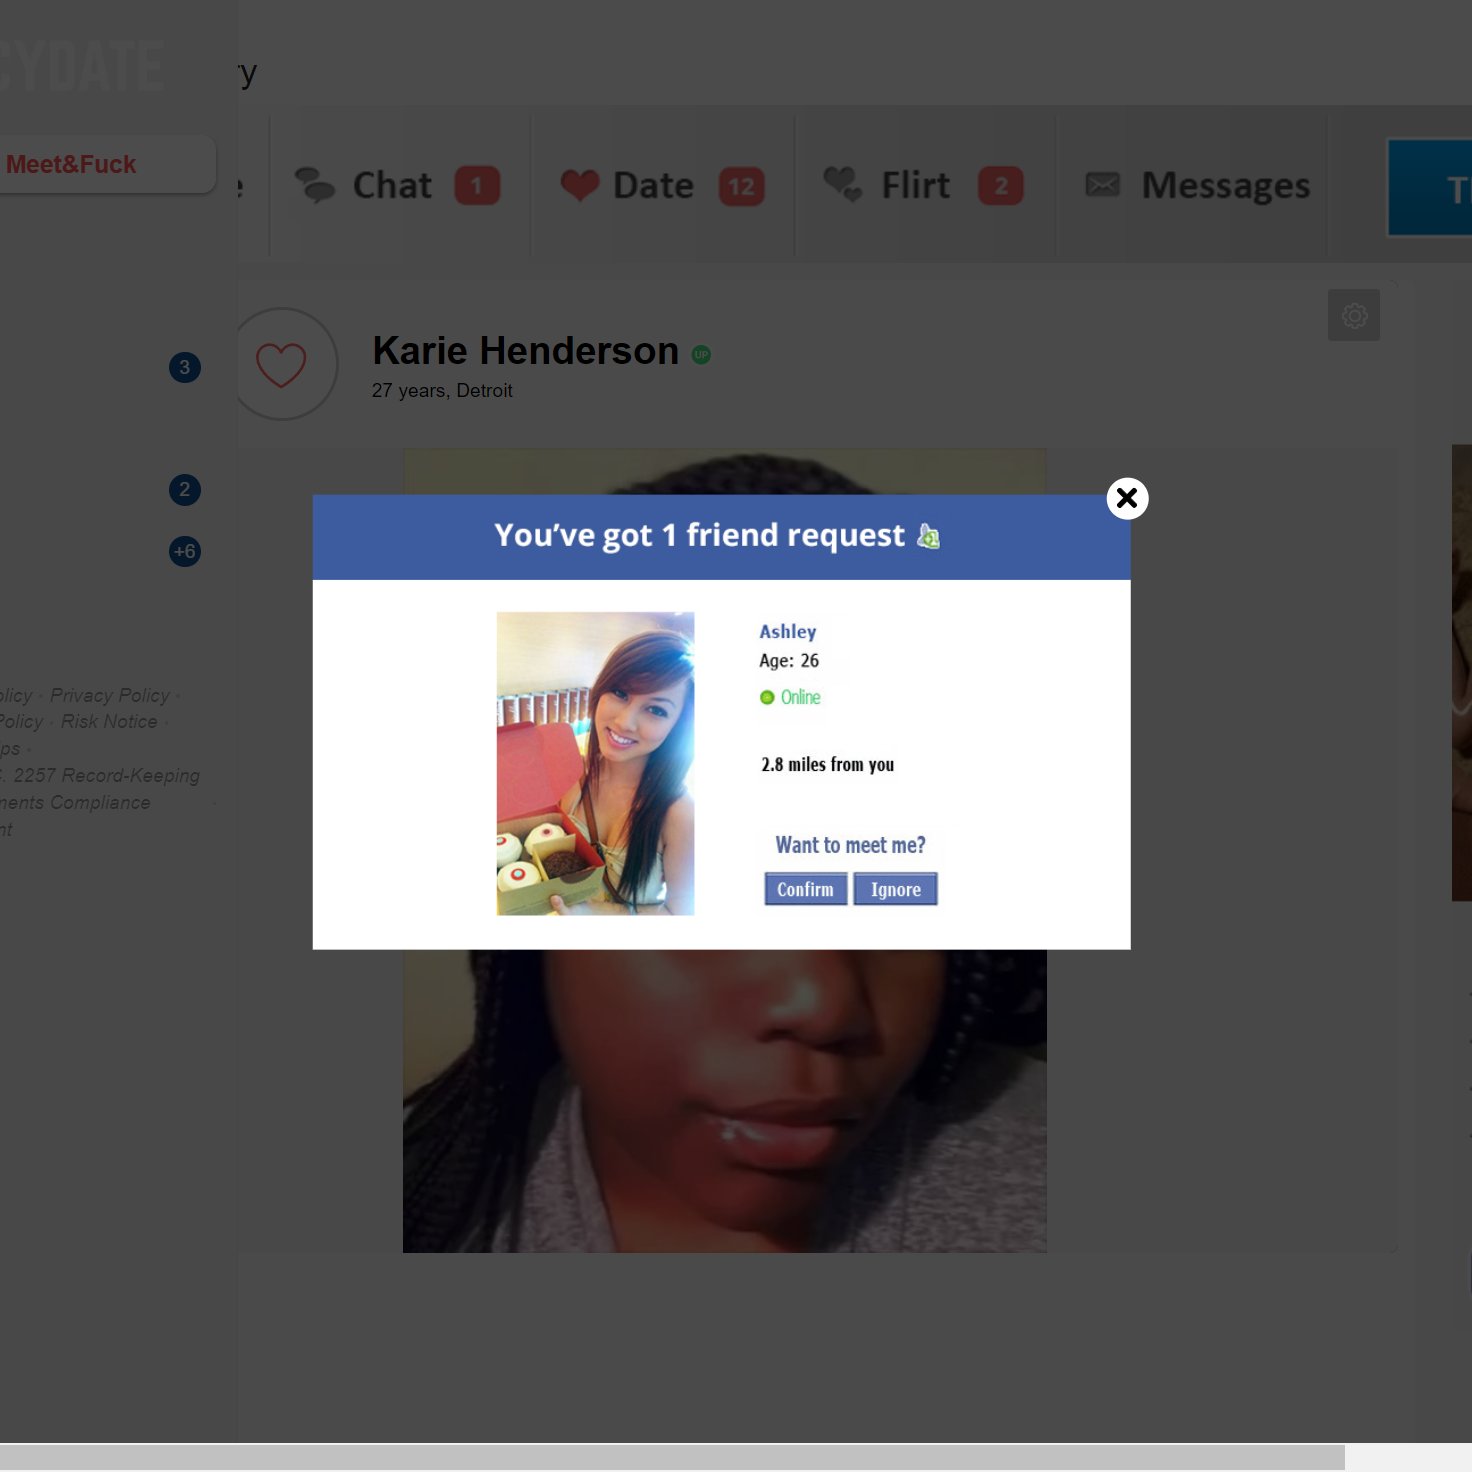Click the friend request icon in popup header

click(x=928, y=536)
